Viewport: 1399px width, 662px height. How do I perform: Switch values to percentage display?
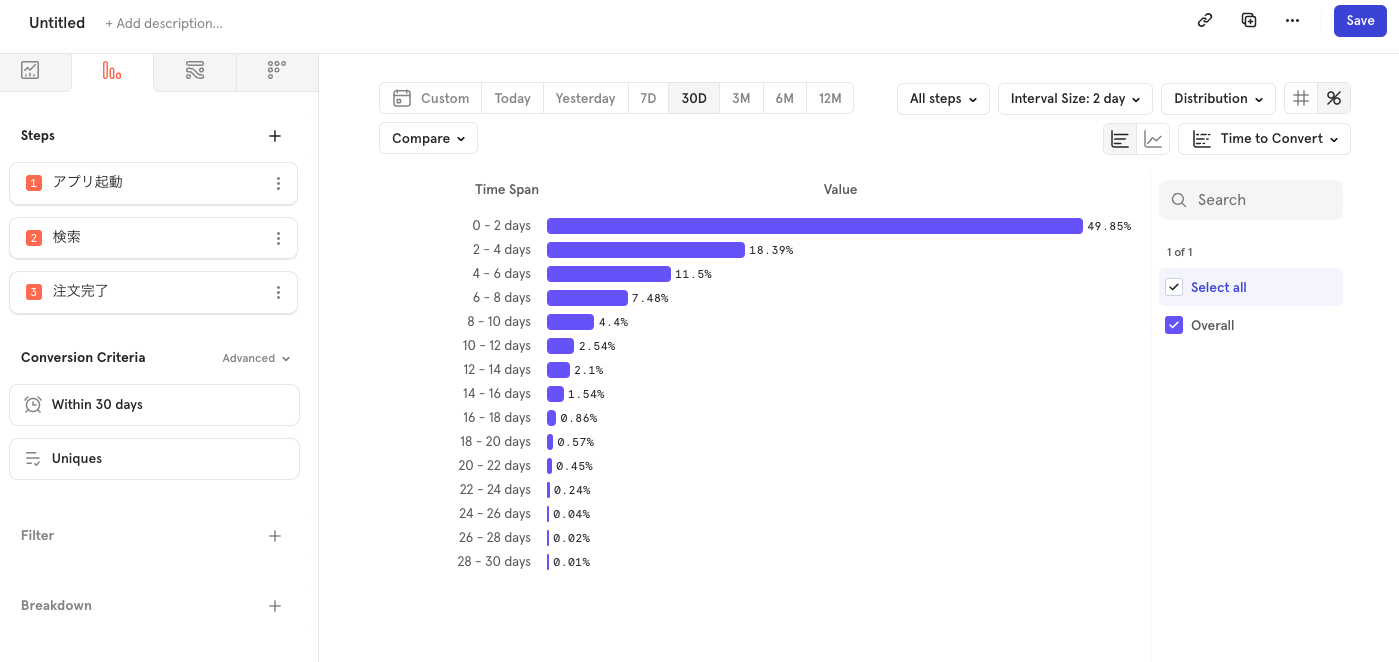(x=1333, y=99)
